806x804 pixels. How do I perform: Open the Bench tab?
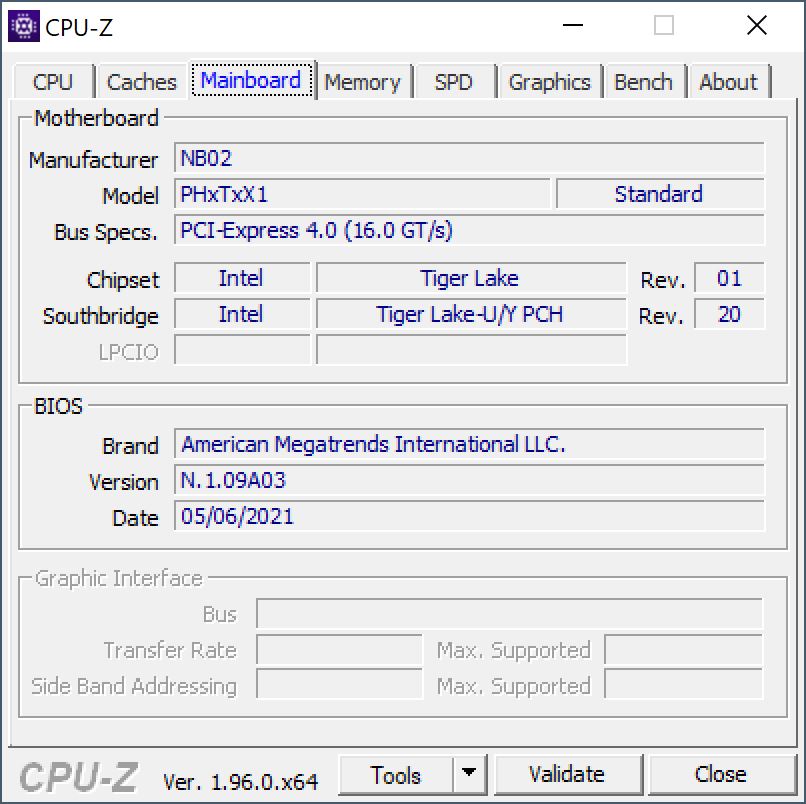click(644, 82)
